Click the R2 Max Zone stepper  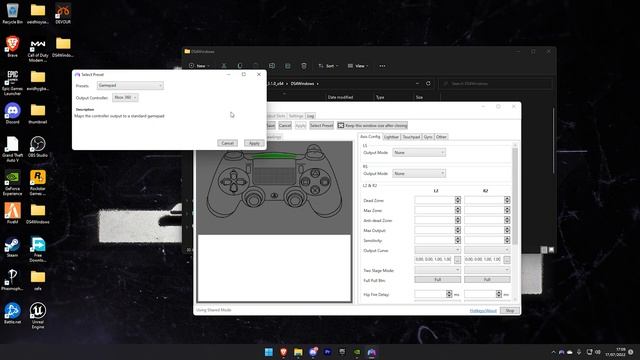tap(507, 210)
